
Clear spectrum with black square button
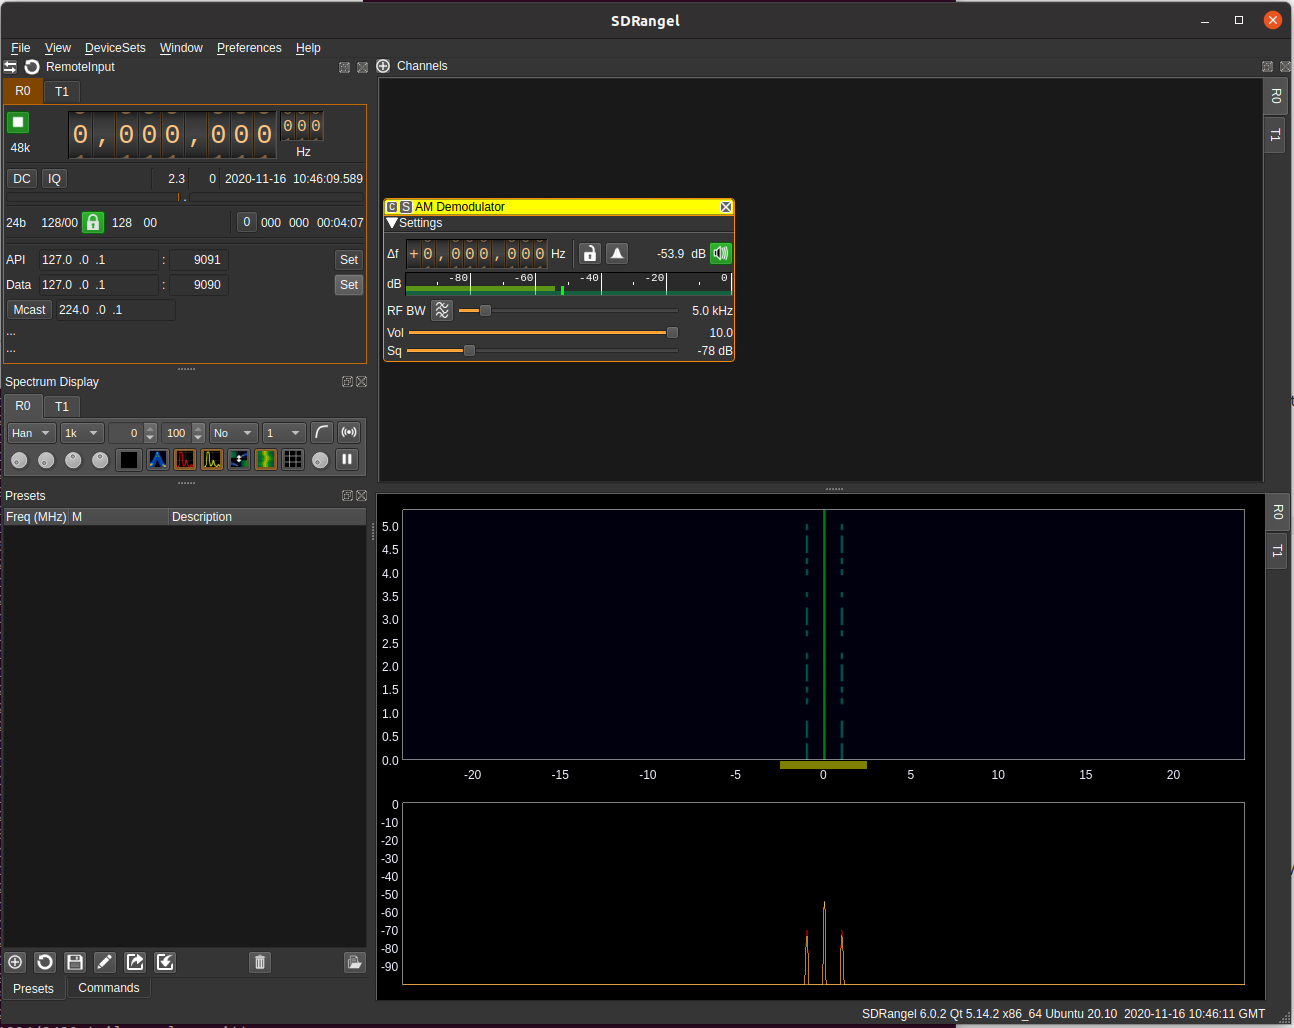point(129,460)
